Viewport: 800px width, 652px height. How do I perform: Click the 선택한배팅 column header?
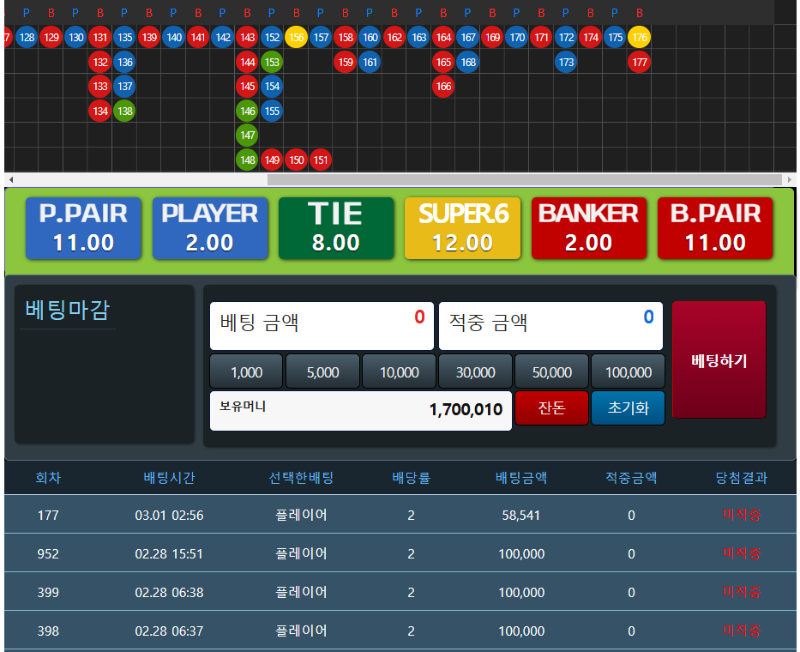tap(301, 478)
